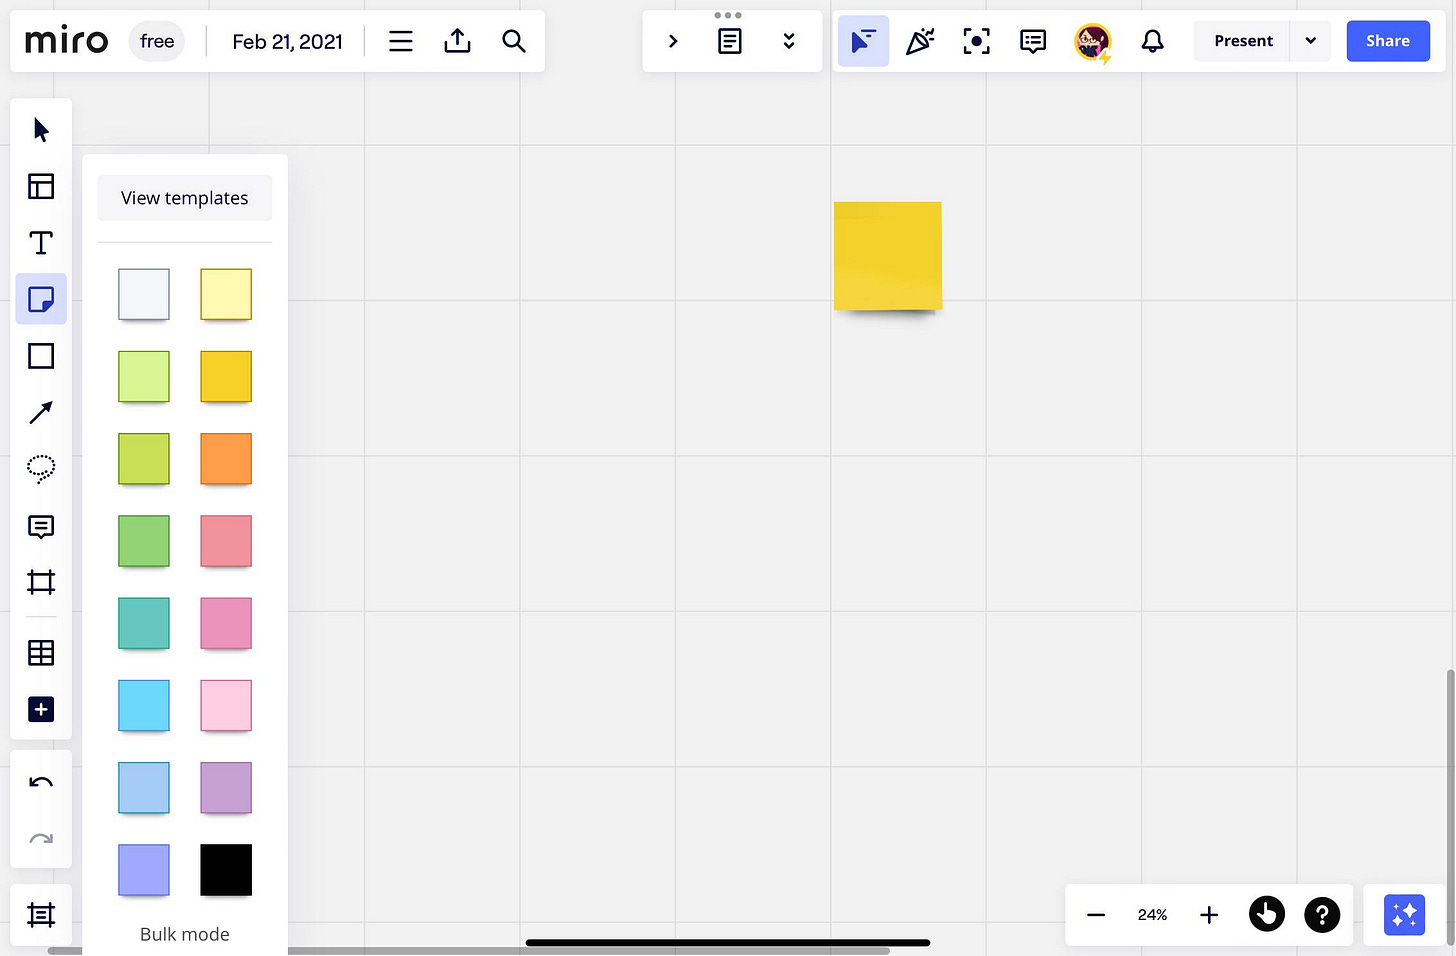The image size is (1456, 956).
Task: Click the three-dot drag handle above notes
Action: tap(728, 15)
